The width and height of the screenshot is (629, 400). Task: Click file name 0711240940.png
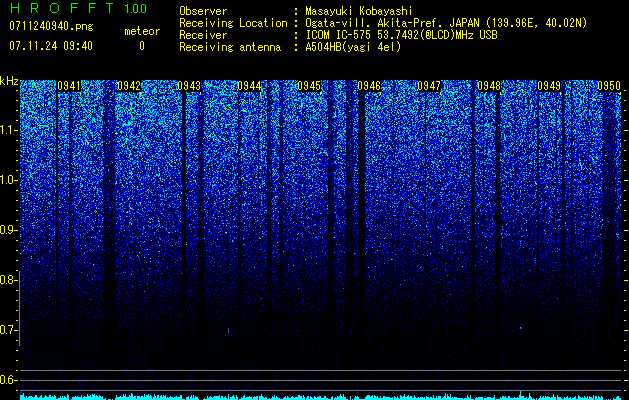[x=51, y=26]
